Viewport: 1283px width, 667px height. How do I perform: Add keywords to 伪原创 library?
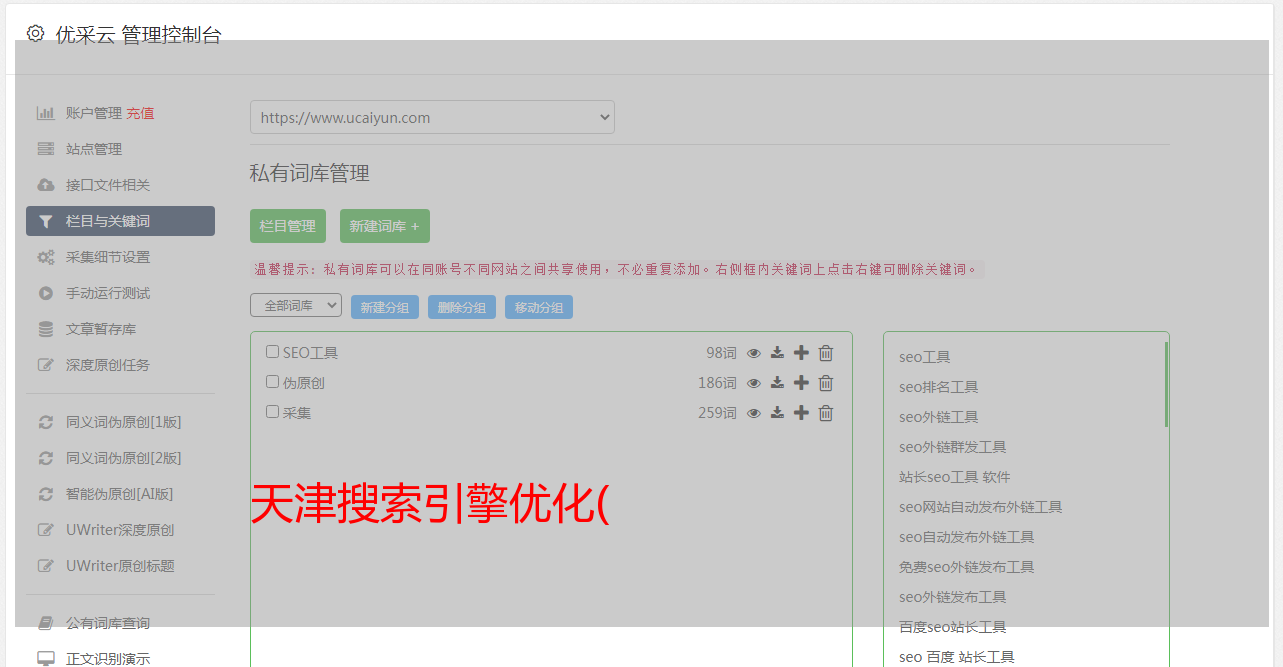[x=801, y=383]
